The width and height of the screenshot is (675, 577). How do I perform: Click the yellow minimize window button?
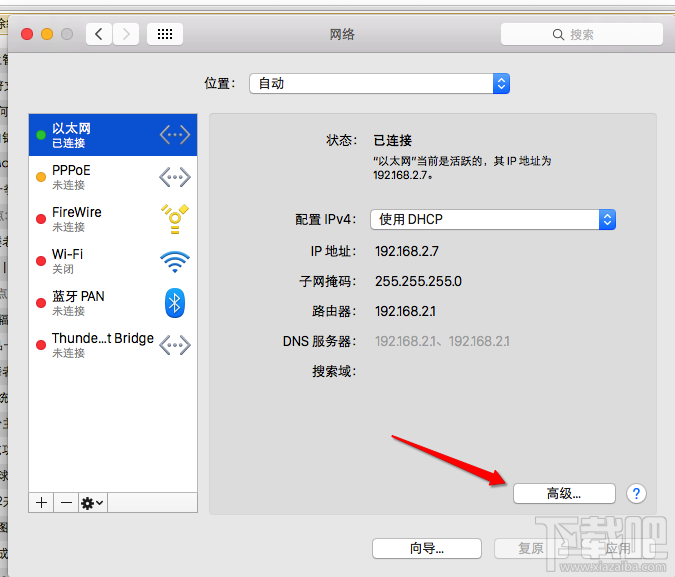[47, 34]
